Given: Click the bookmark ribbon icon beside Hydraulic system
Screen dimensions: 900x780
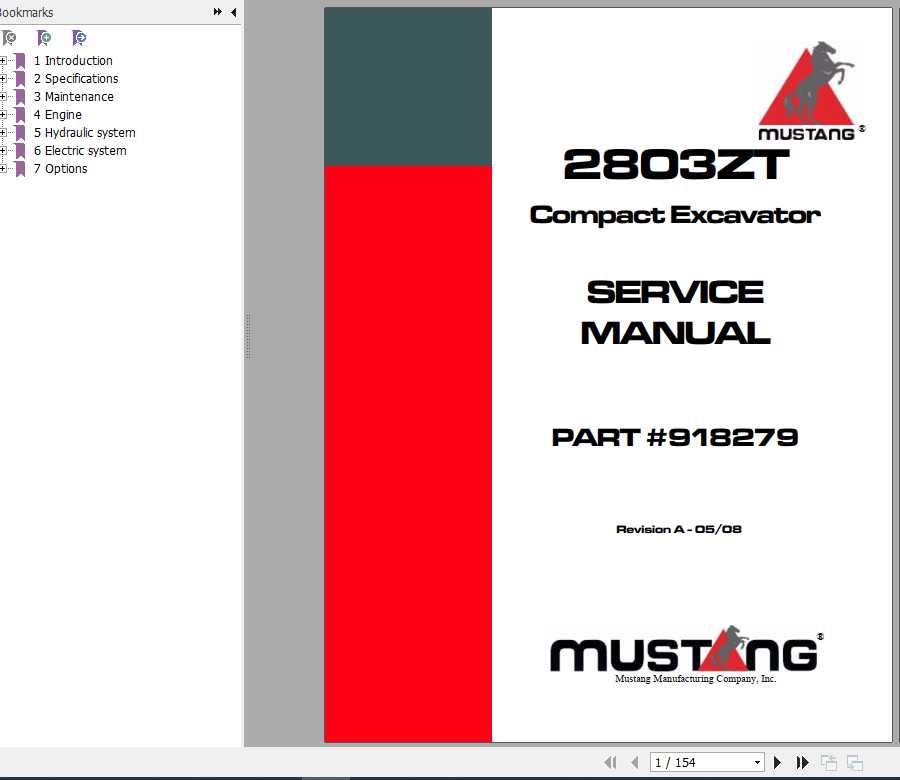Looking at the screenshot, I should [20, 133].
